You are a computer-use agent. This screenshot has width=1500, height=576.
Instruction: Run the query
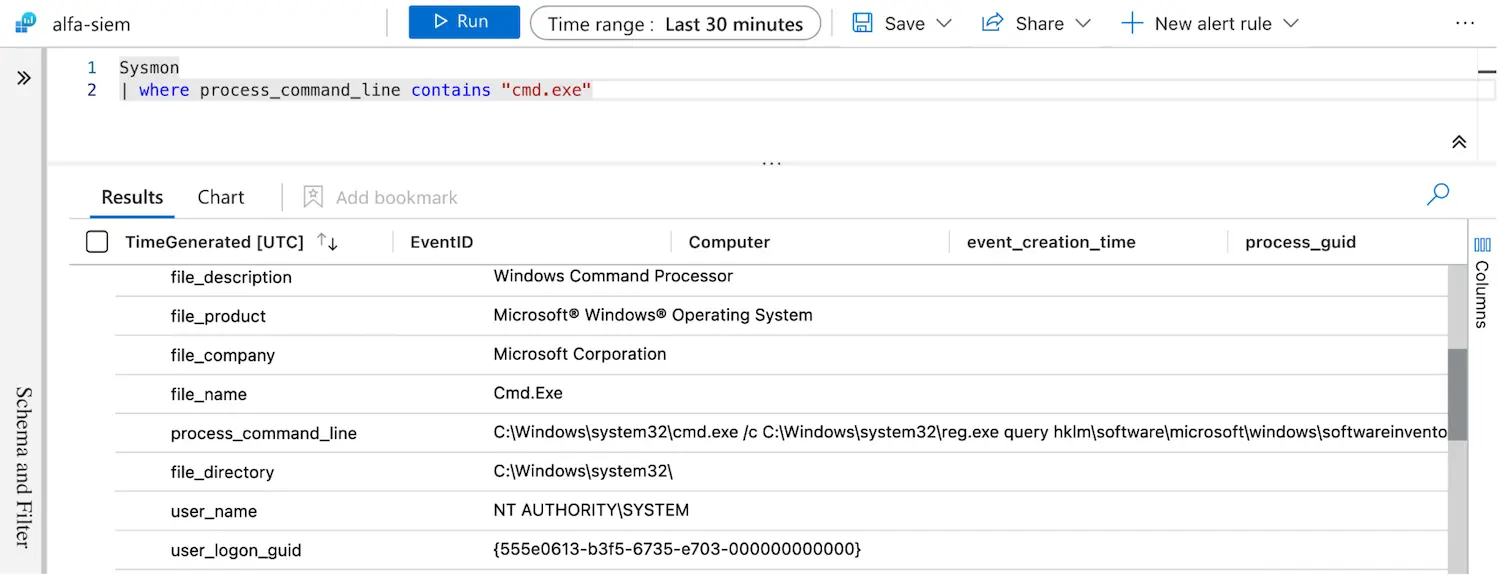pyautogui.click(x=464, y=22)
